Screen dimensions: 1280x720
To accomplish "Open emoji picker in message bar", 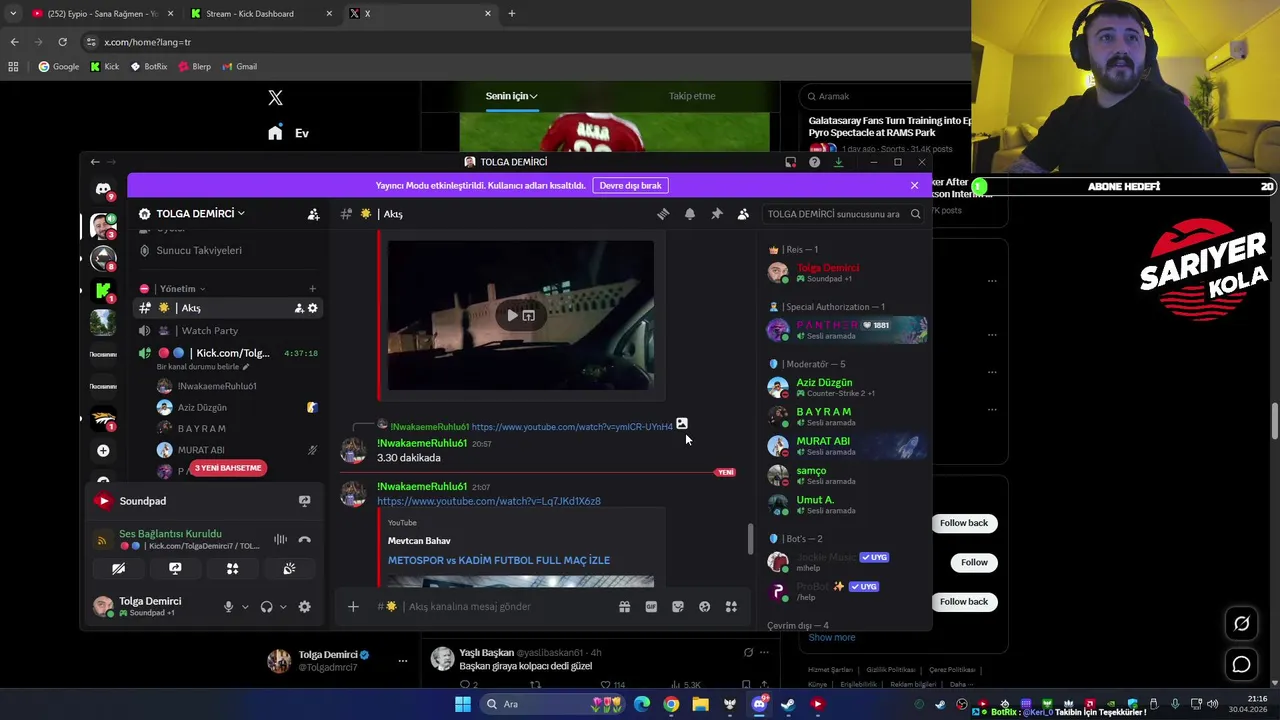I will tap(705, 607).
